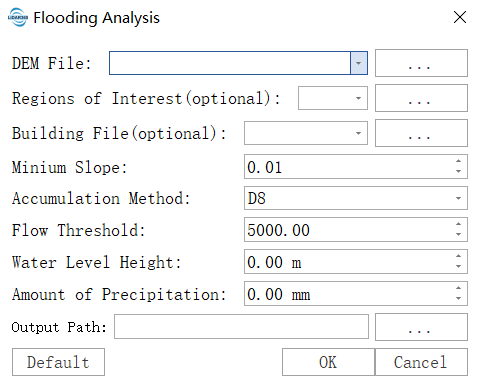Reset parameters with the Default button
This screenshot has height=387, width=479.
click(x=58, y=362)
